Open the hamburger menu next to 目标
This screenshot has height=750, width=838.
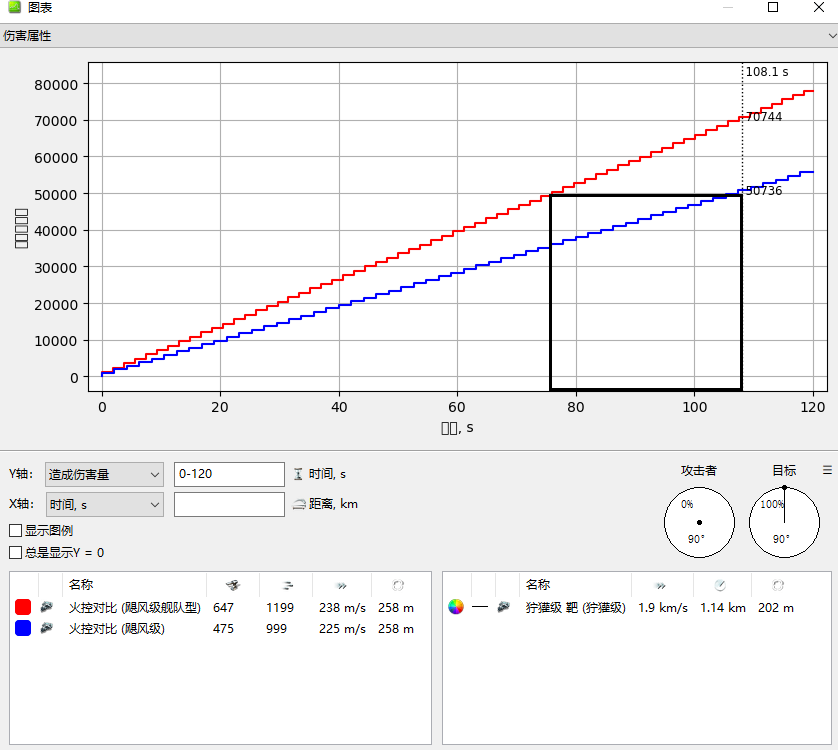[x=827, y=470]
